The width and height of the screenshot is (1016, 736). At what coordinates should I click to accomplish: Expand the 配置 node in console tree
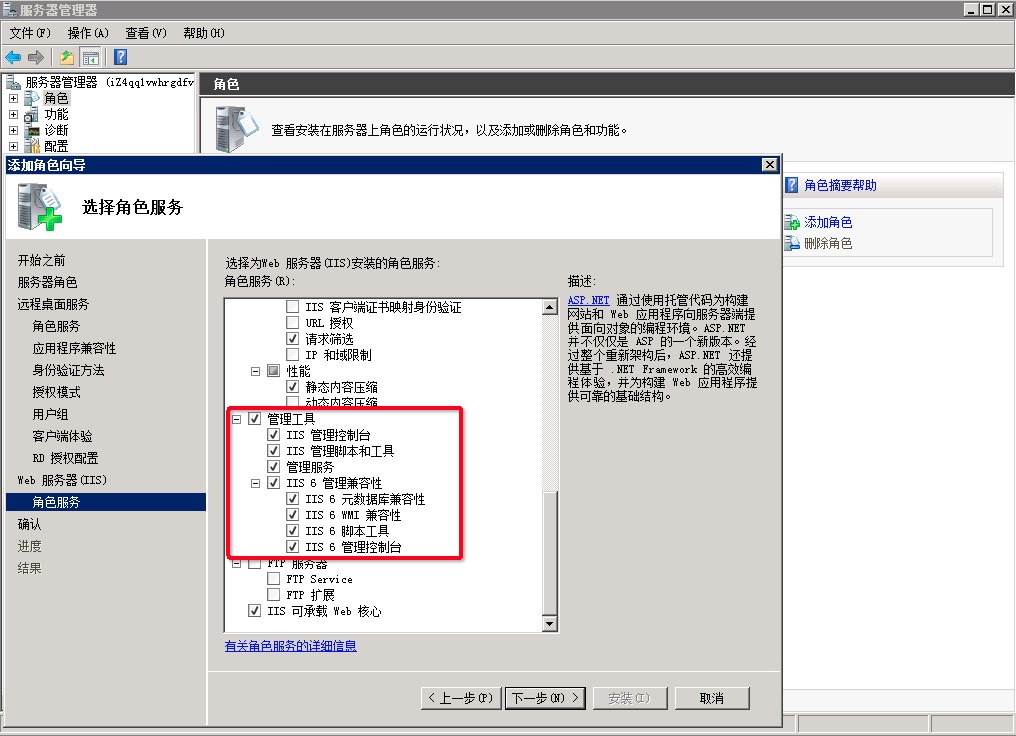(x=14, y=146)
